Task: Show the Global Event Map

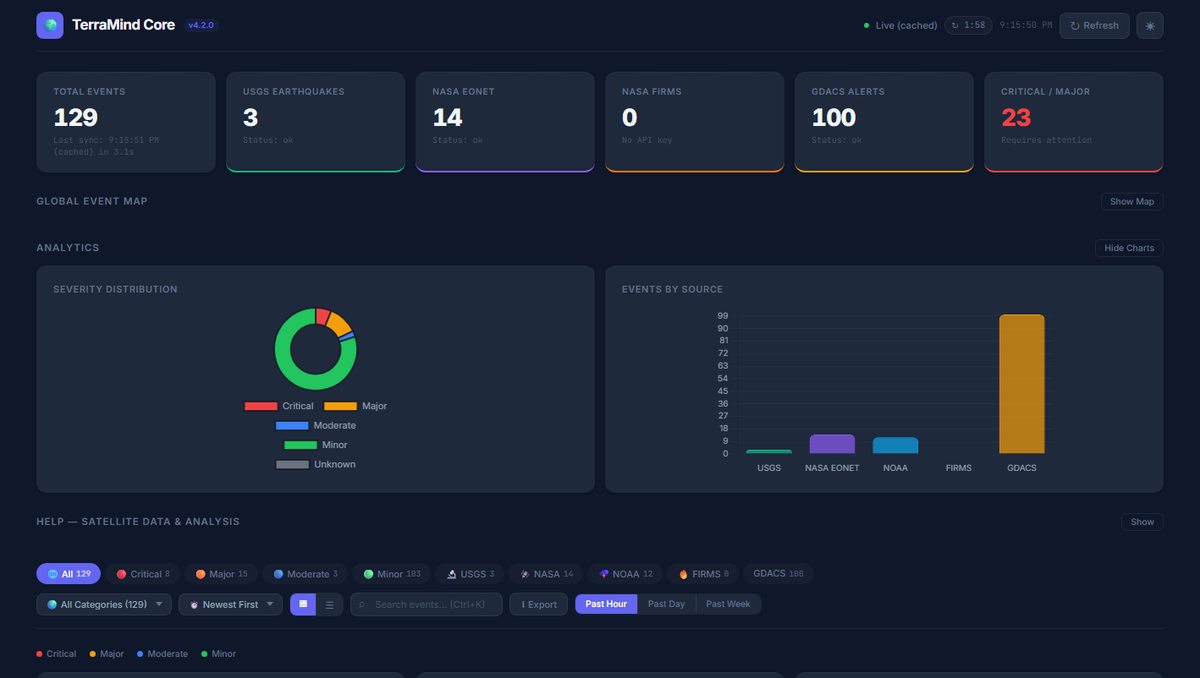Action: tap(1132, 201)
